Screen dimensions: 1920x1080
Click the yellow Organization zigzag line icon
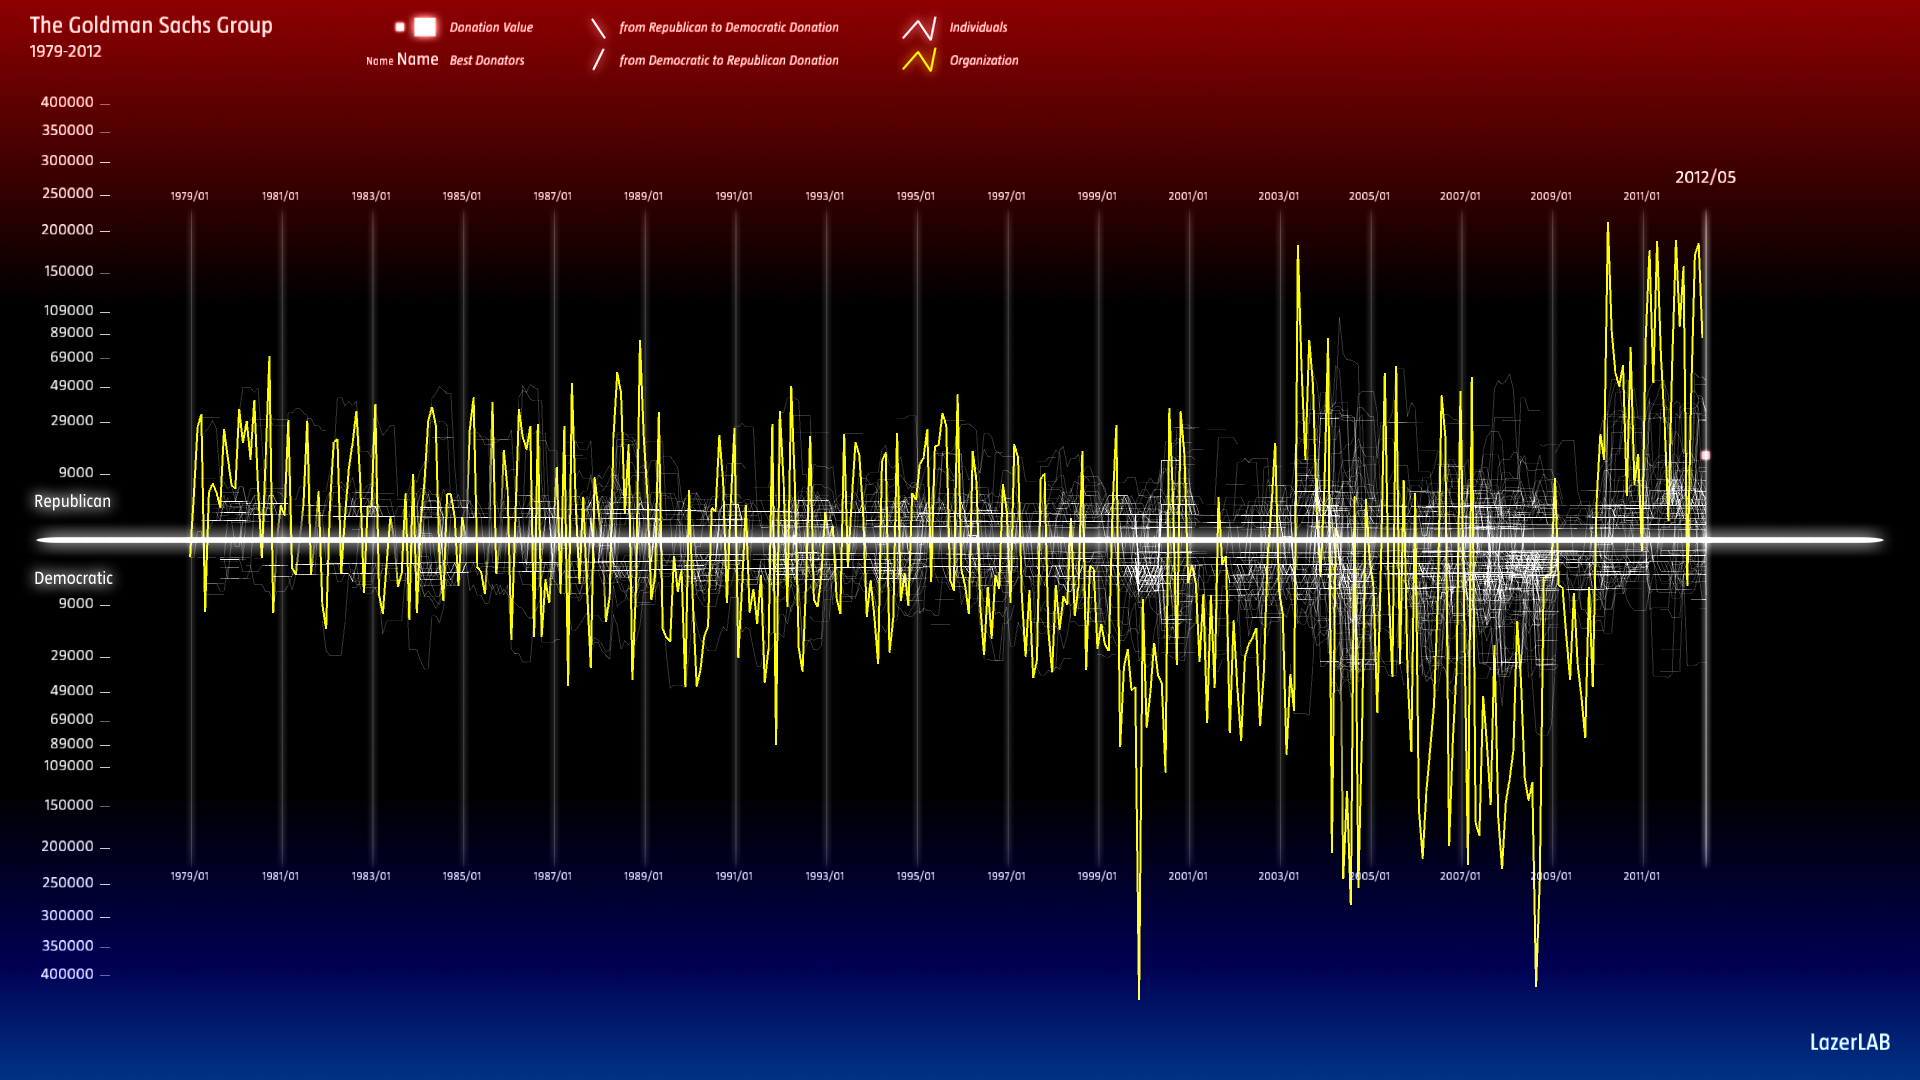click(x=919, y=61)
